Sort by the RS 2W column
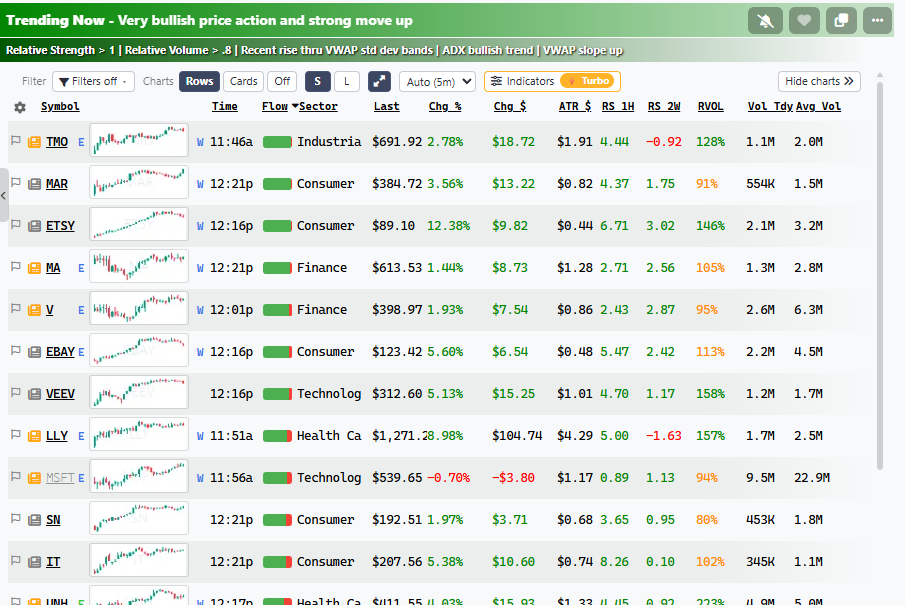Image resolution: width=905 pixels, height=605 pixels. point(664,107)
